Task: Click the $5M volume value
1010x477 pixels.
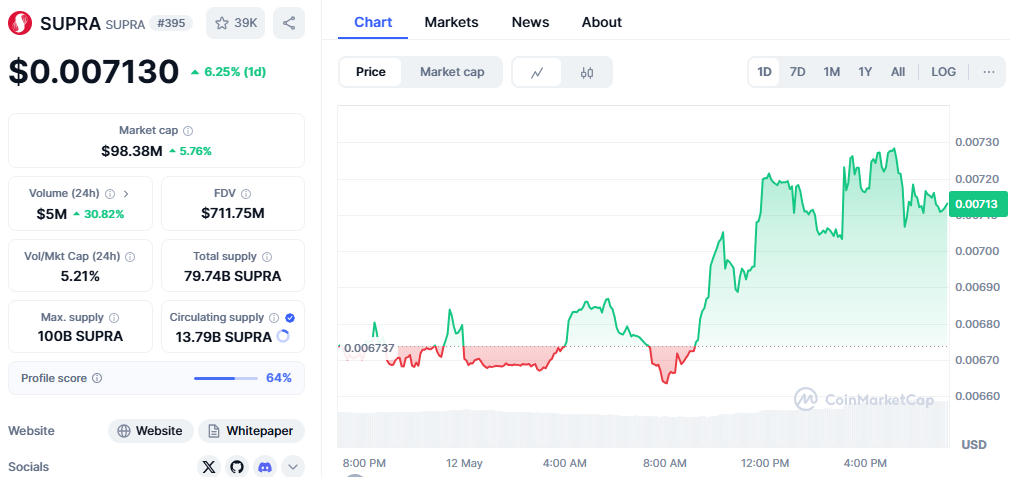Action: [52, 214]
